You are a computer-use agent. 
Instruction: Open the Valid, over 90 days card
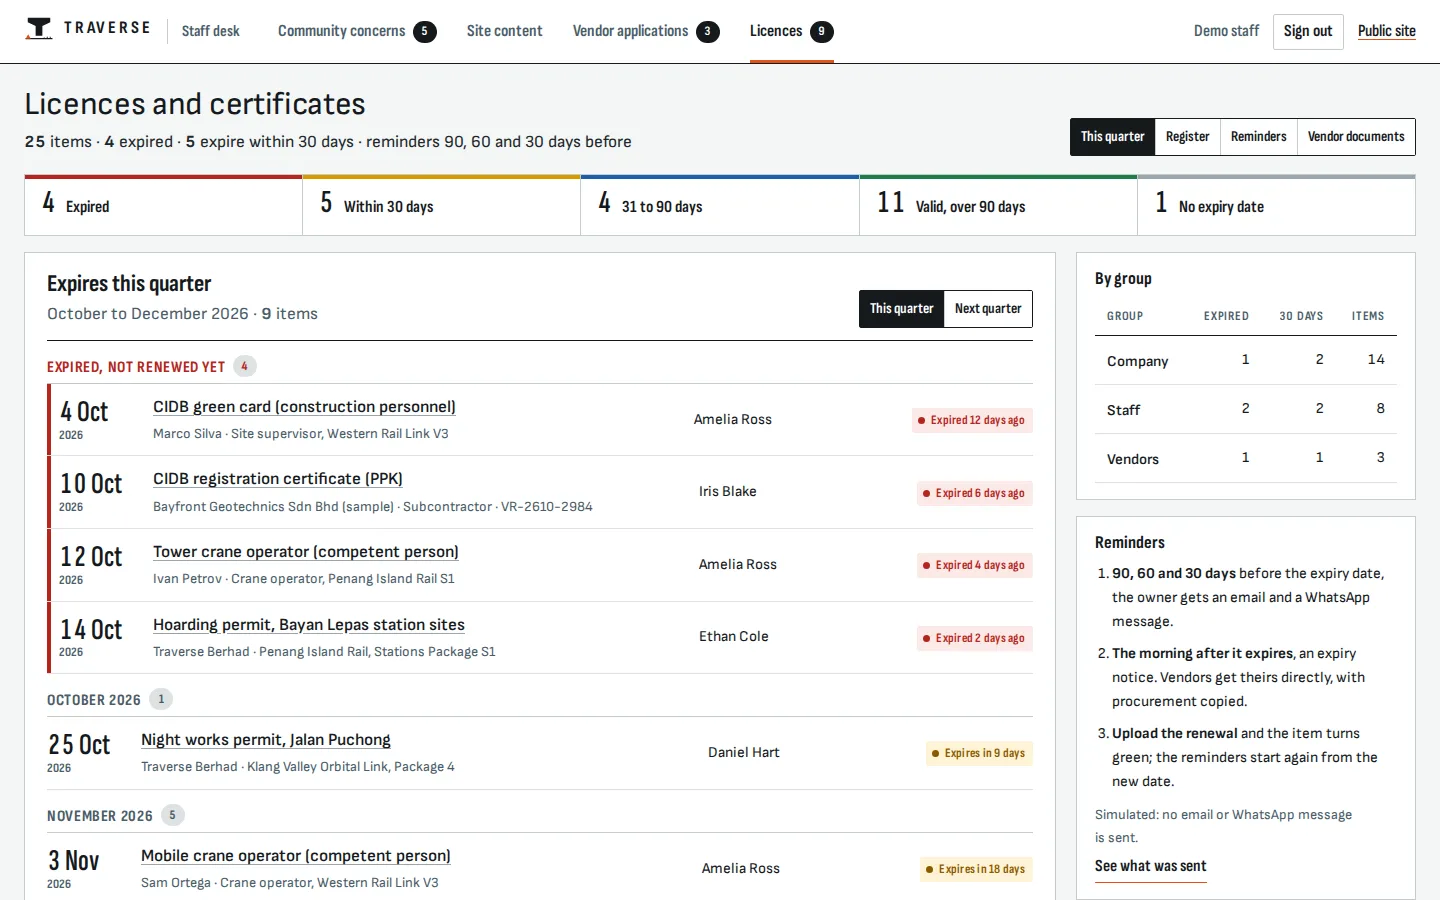(x=998, y=206)
